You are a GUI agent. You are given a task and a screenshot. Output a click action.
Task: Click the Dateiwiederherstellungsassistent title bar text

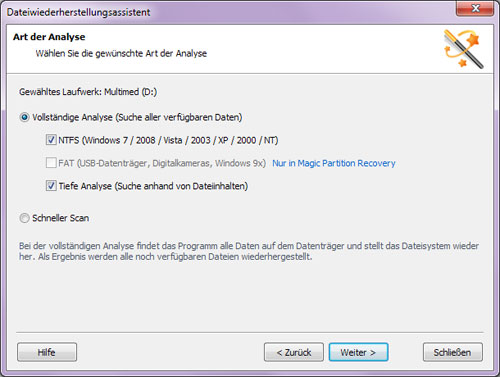coord(78,12)
